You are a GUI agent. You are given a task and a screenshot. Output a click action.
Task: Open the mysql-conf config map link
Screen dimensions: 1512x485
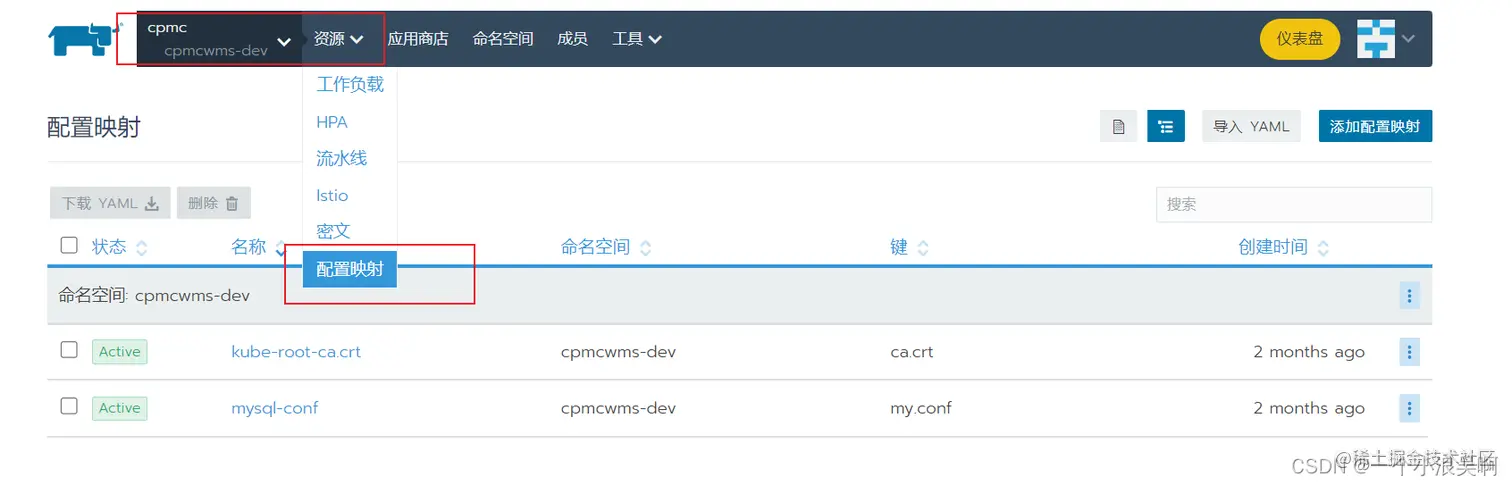click(x=275, y=408)
